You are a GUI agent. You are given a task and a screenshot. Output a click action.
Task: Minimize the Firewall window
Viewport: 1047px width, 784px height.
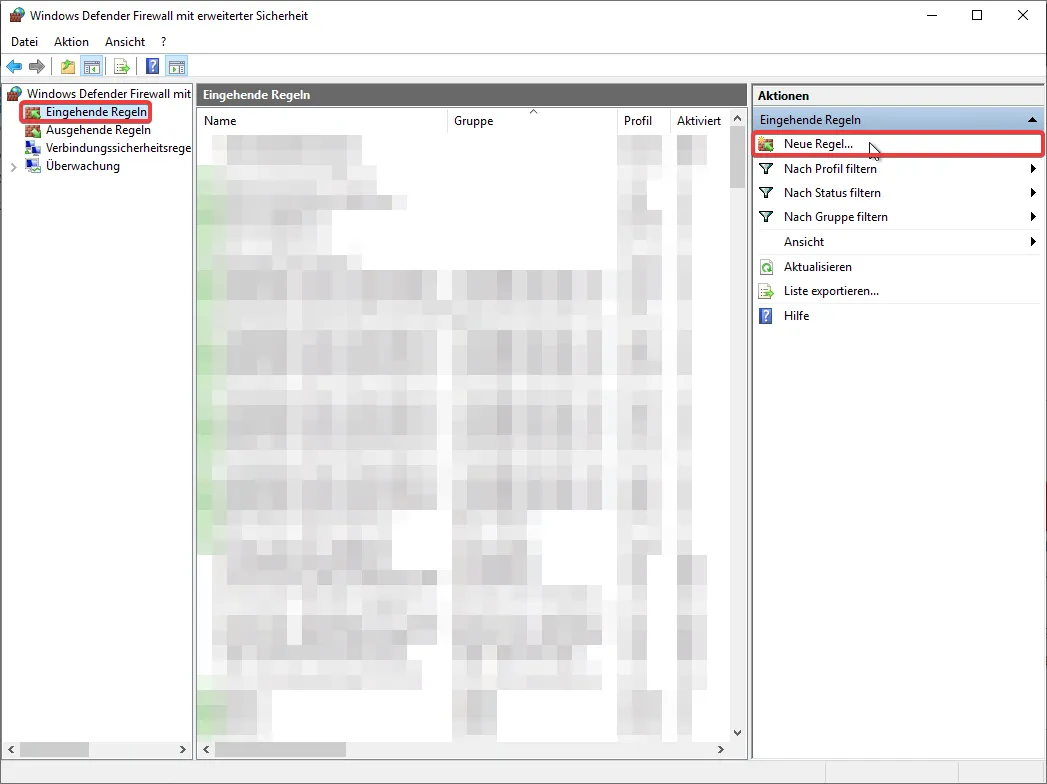point(932,15)
